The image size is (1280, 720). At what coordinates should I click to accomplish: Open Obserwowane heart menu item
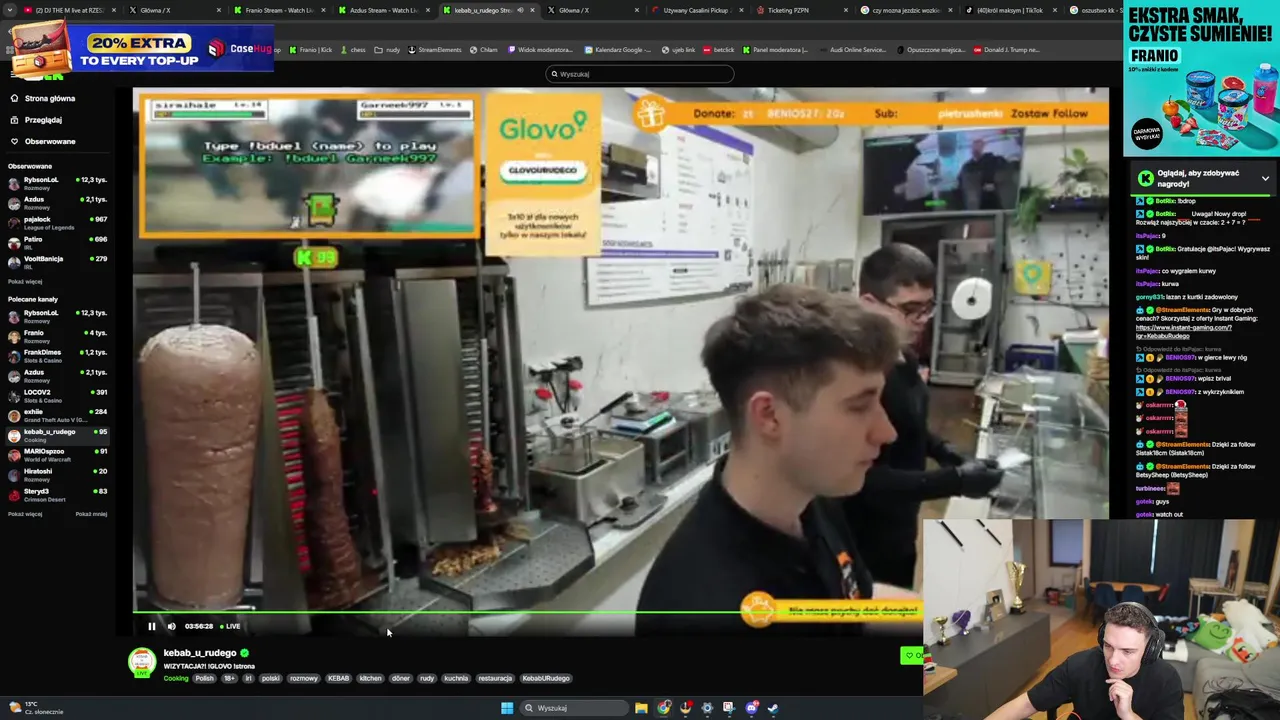click(x=50, y=141)
